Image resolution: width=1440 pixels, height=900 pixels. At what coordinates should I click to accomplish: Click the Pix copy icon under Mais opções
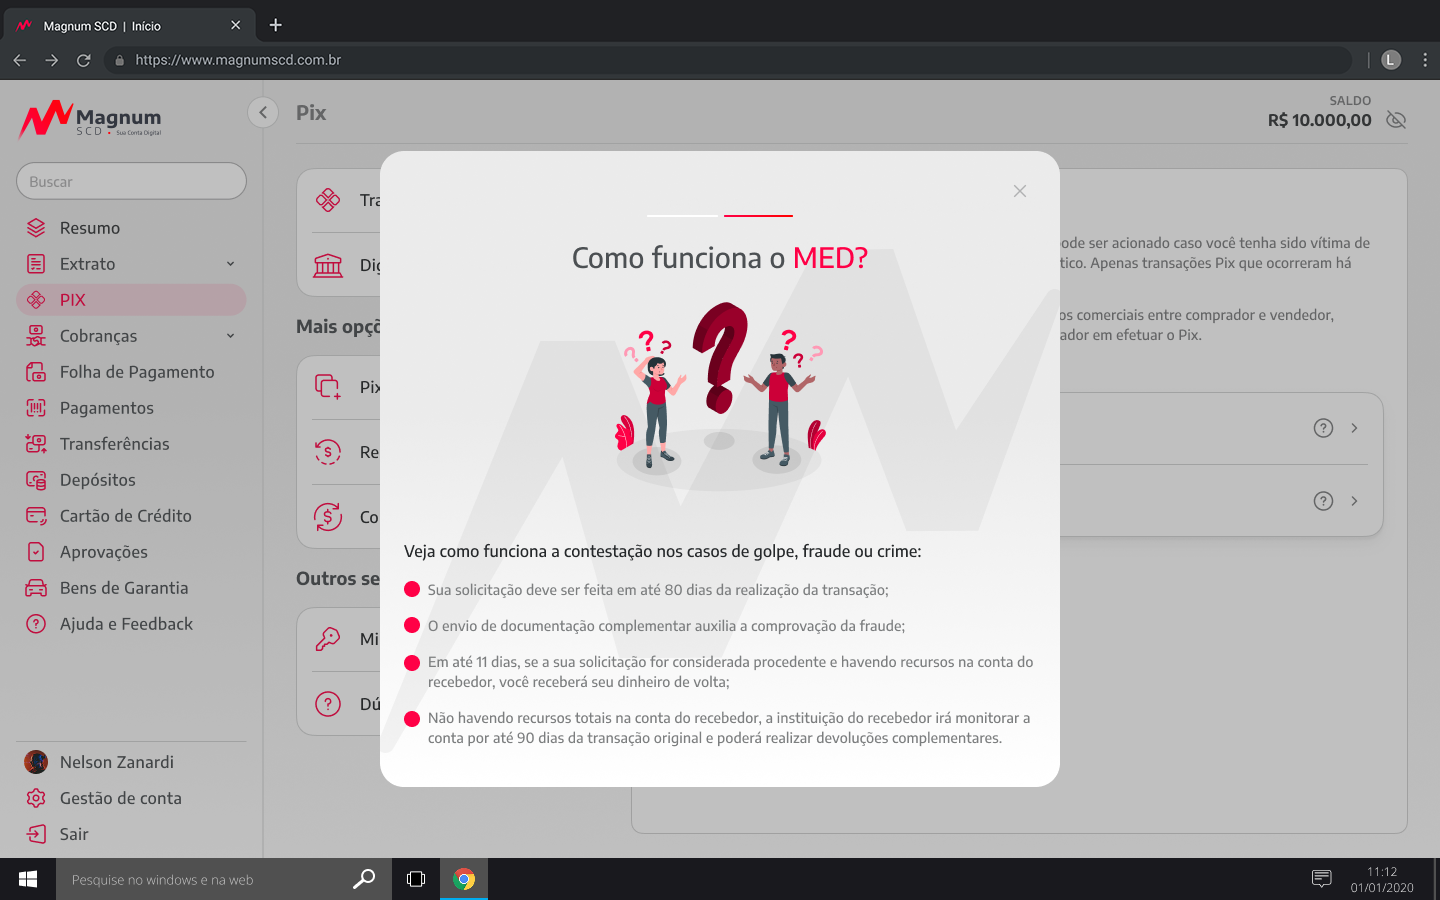tap(328, 387)
